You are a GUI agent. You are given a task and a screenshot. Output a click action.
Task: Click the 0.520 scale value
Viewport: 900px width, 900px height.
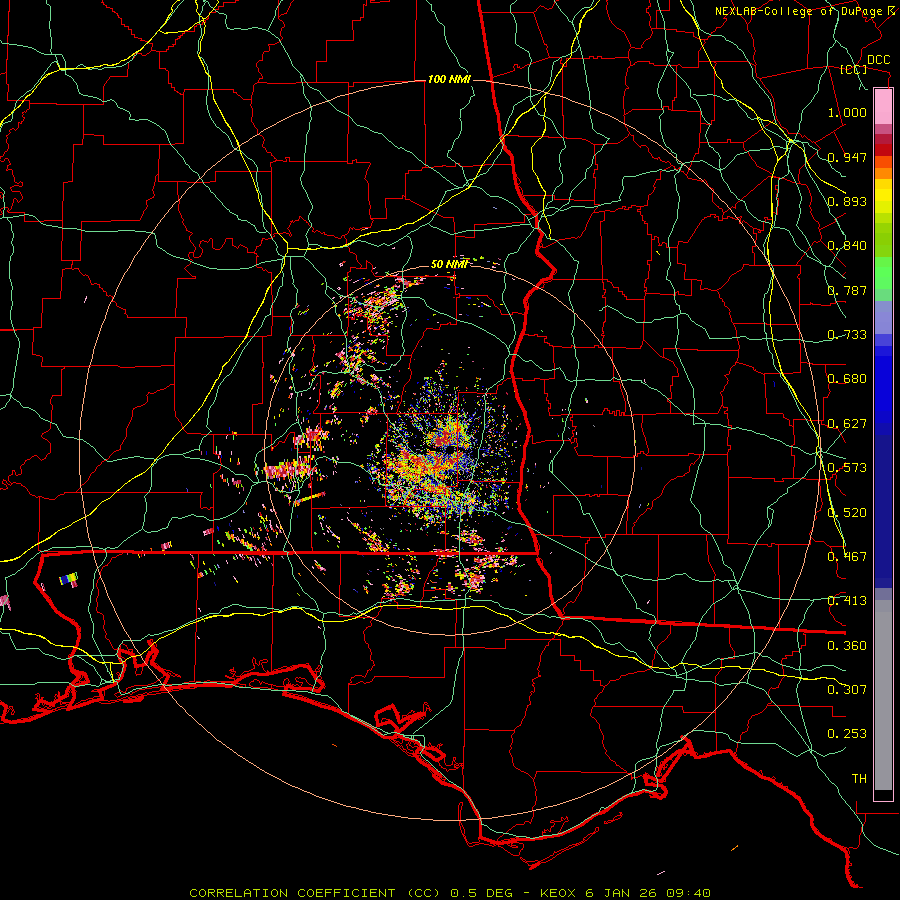click(x=847, y=513)
